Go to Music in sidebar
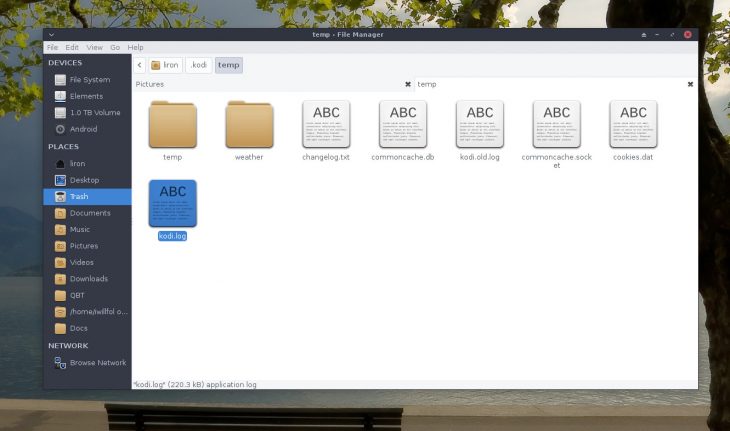The height and width of the screenshot is (431, 730). coord(88,229)
